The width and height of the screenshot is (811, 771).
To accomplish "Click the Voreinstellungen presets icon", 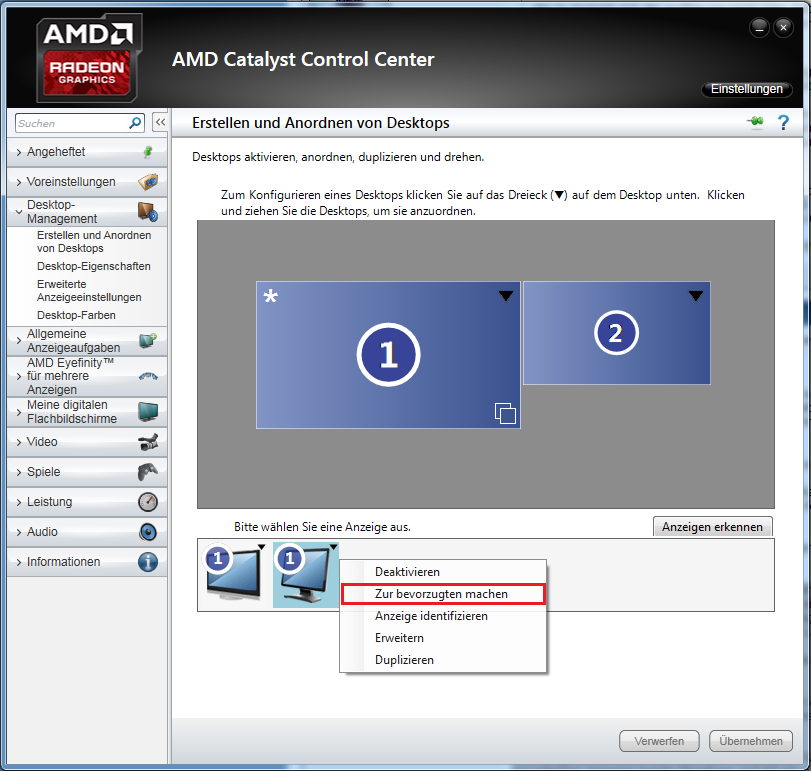I will 148,182.
